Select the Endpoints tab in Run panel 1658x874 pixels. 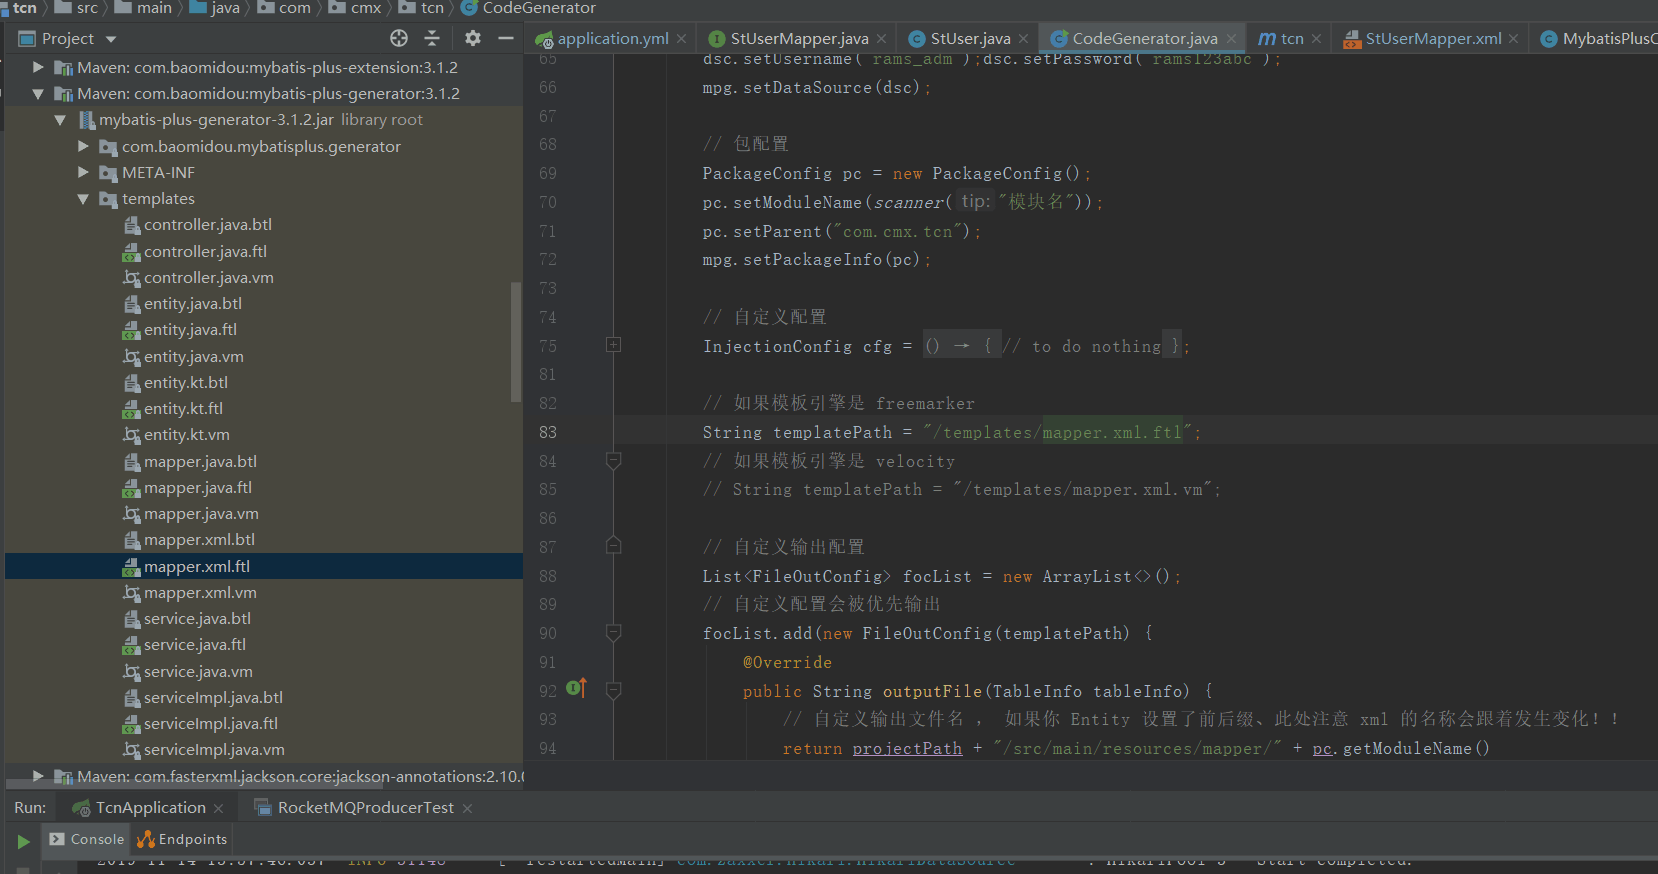[183, 840]
